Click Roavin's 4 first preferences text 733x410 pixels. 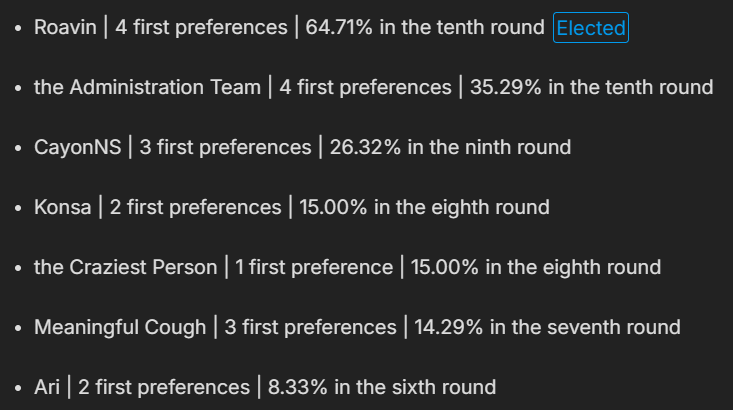(x=201, y=28)
